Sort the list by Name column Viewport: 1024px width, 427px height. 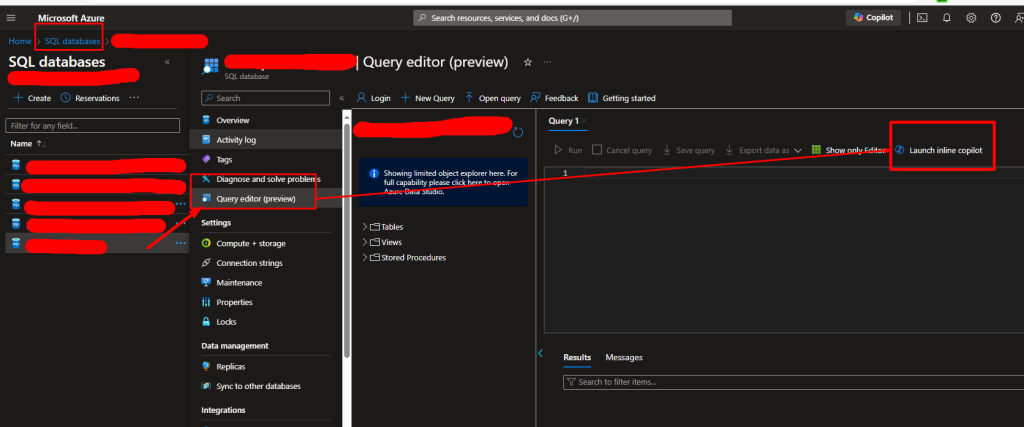coord(28,143)
